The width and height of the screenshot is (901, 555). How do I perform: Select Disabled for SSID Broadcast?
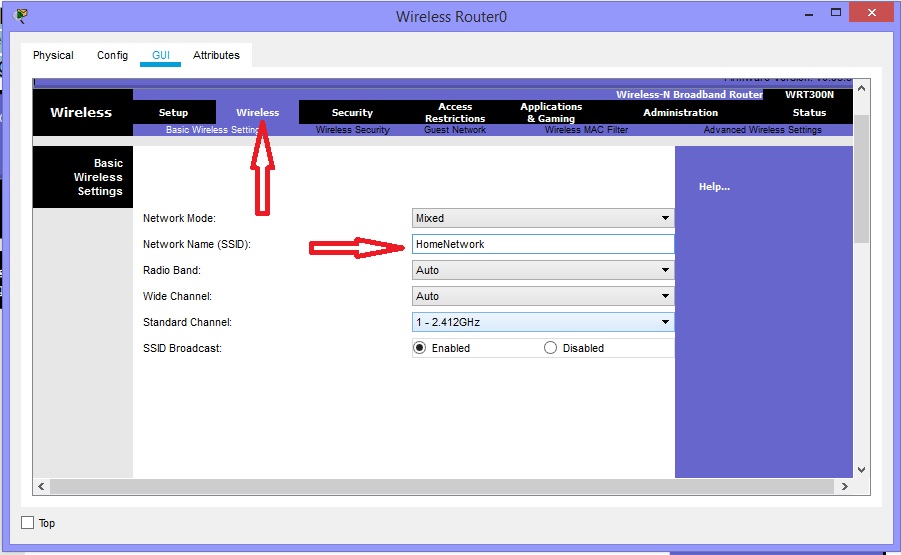pyautogui.click(x=550, y=348)
